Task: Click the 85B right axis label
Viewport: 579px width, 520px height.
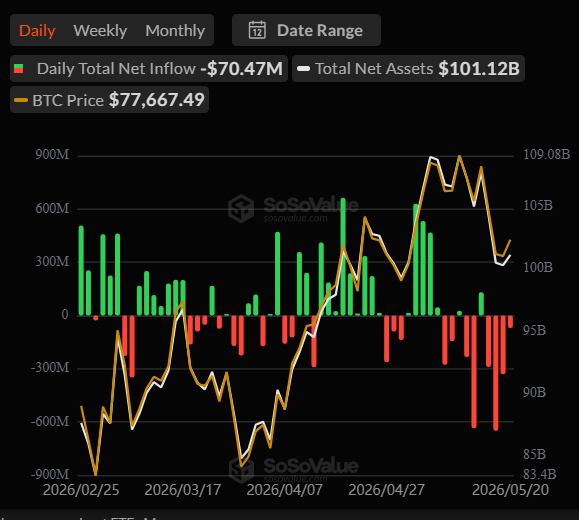Action: [x=535, y=454]
